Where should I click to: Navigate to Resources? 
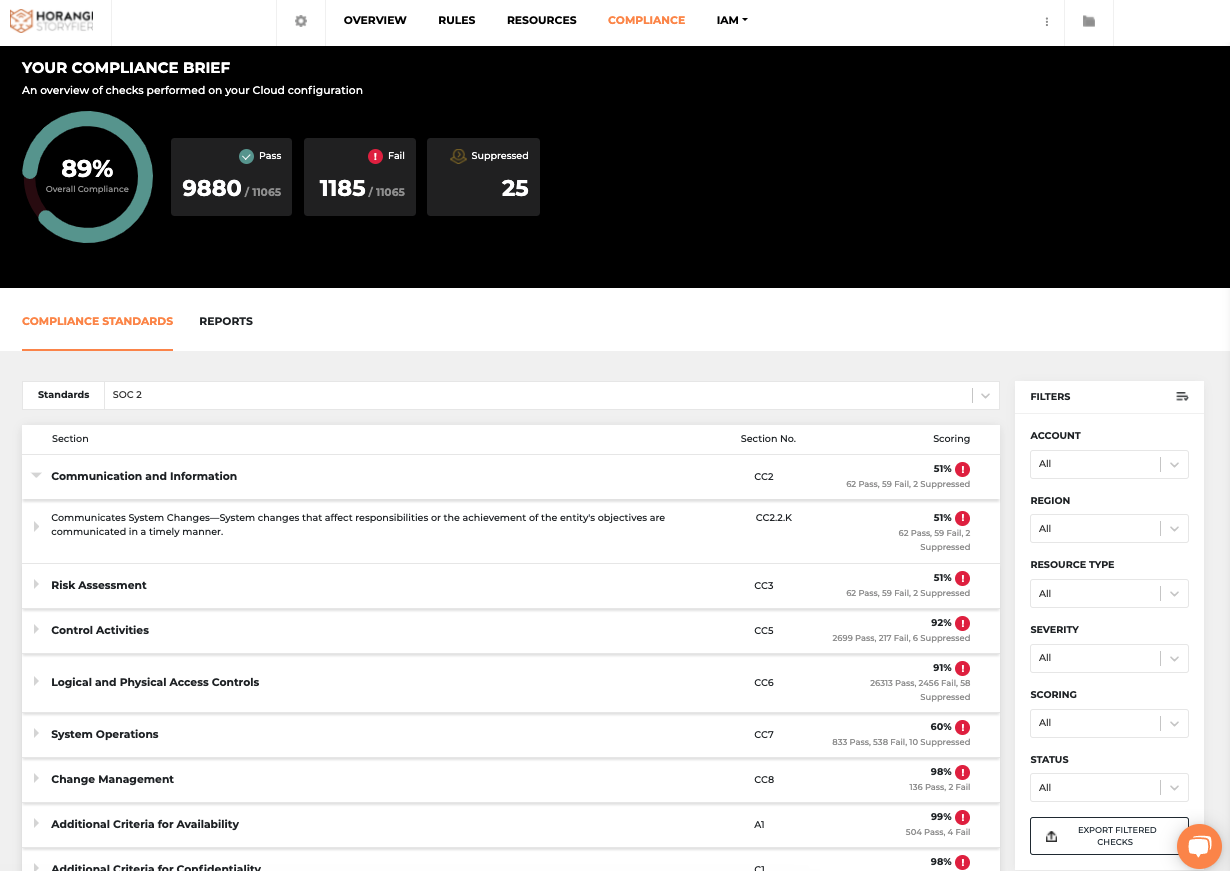542,21
